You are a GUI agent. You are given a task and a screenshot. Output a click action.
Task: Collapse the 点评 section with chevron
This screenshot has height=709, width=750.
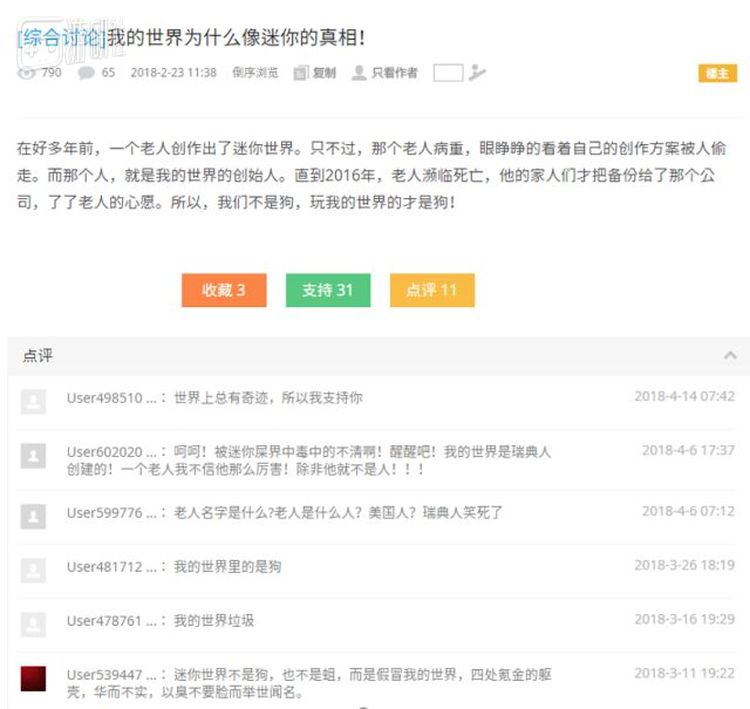click(730, 356)
